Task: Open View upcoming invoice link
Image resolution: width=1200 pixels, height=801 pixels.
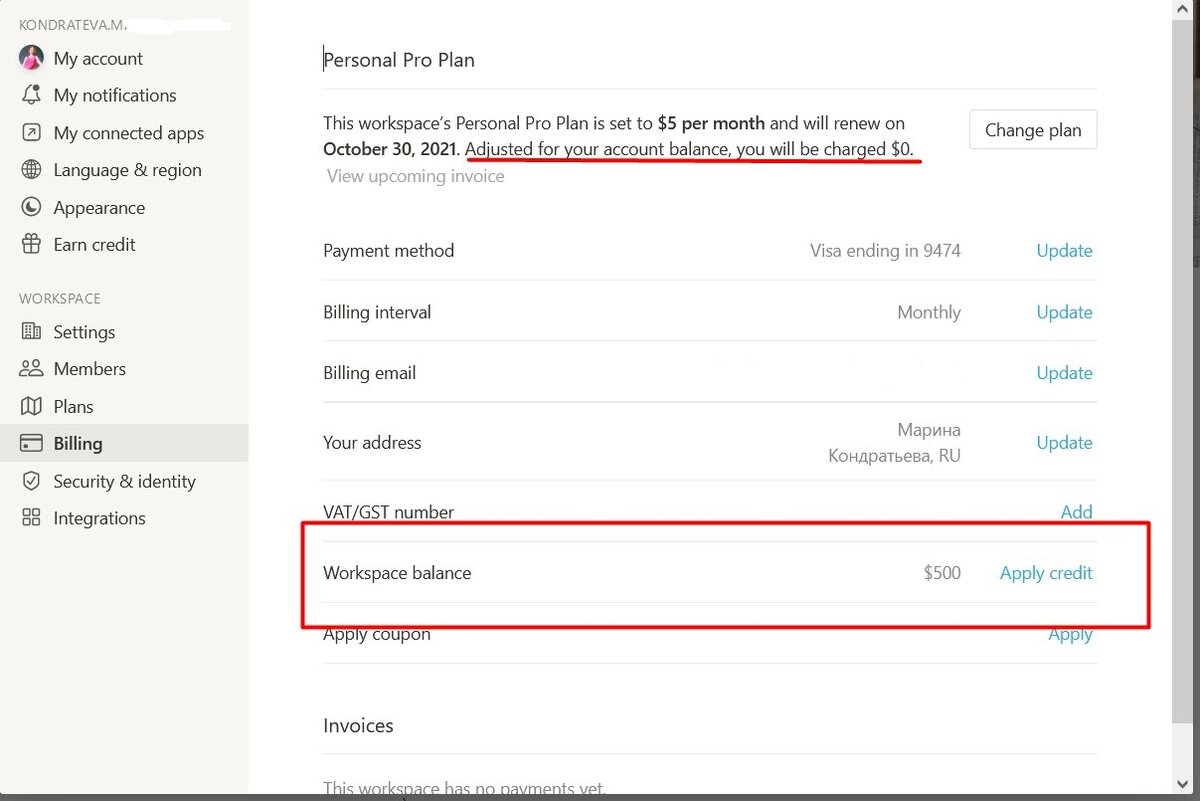Action: pyautogui.click(x=415, y=176)
